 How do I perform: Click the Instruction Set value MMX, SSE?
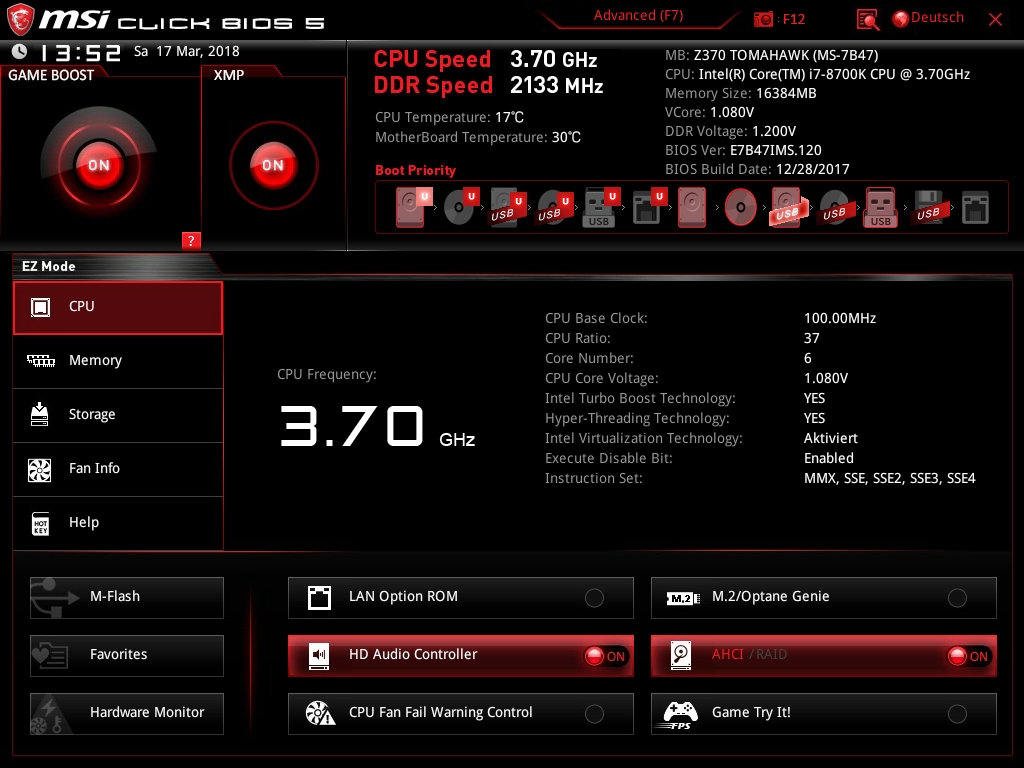(889, 478)
